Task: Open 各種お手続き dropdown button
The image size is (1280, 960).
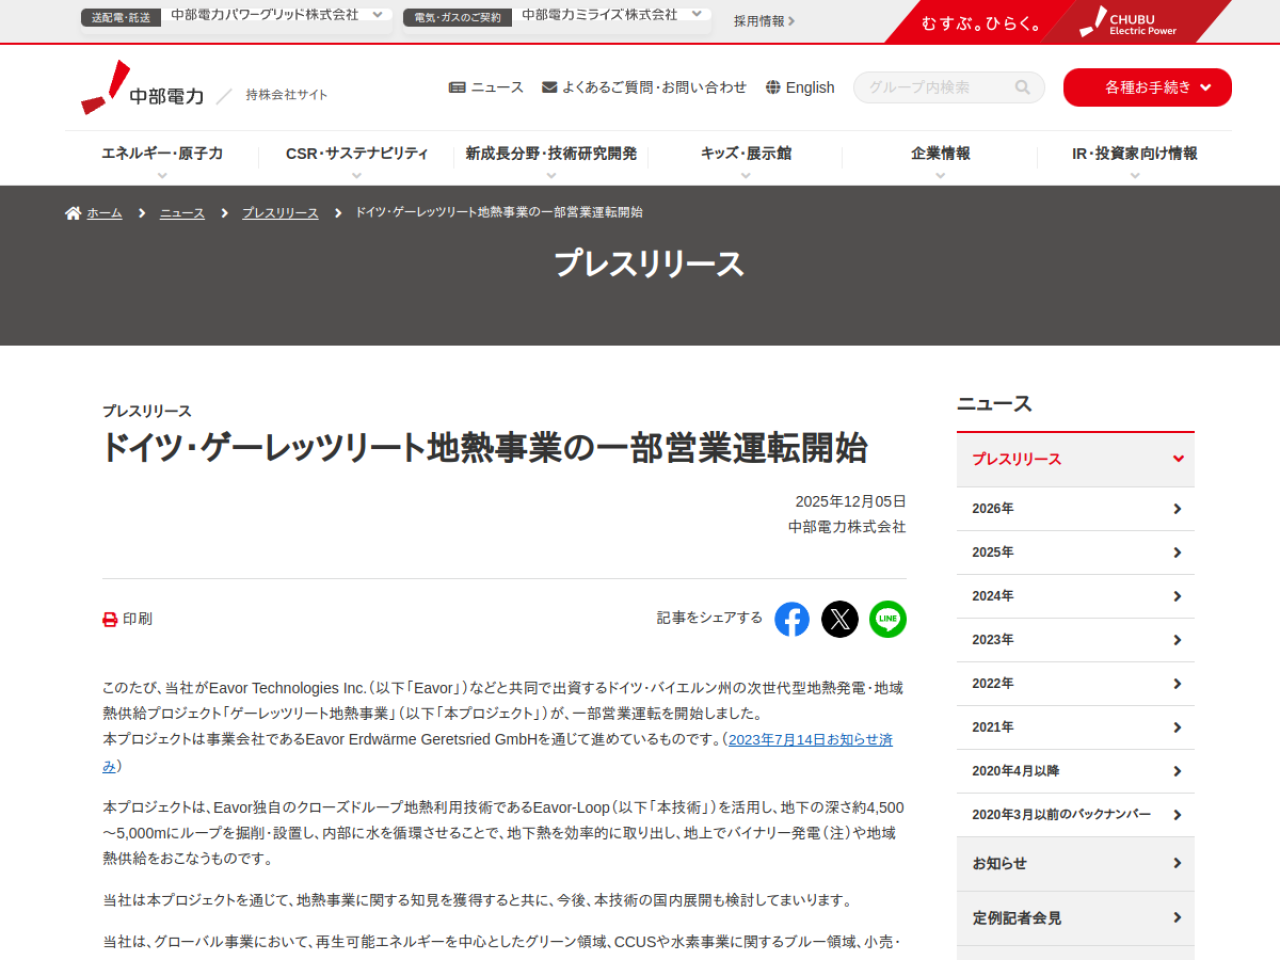Action: 1147,87
